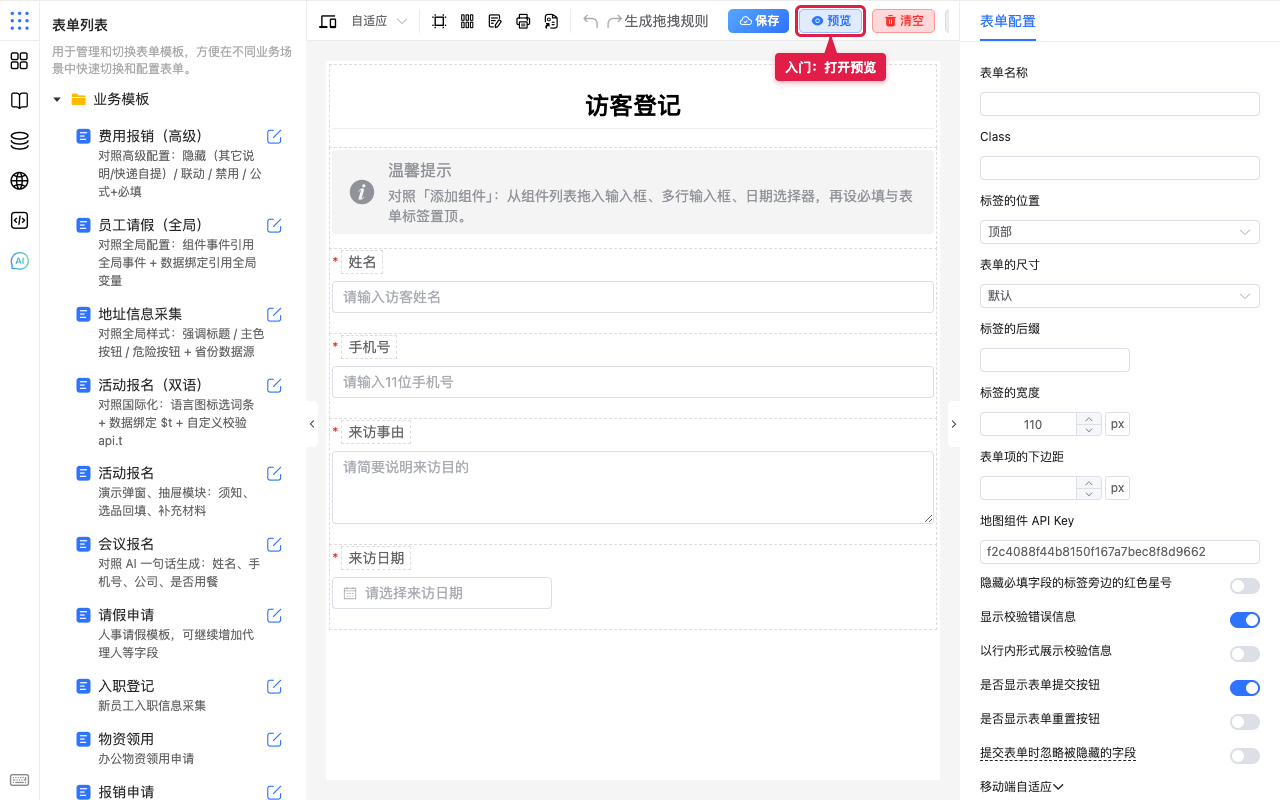
Task: Toggle 提交表单时忽略被隐藏的字段 switch
Action: (1244, 756)
